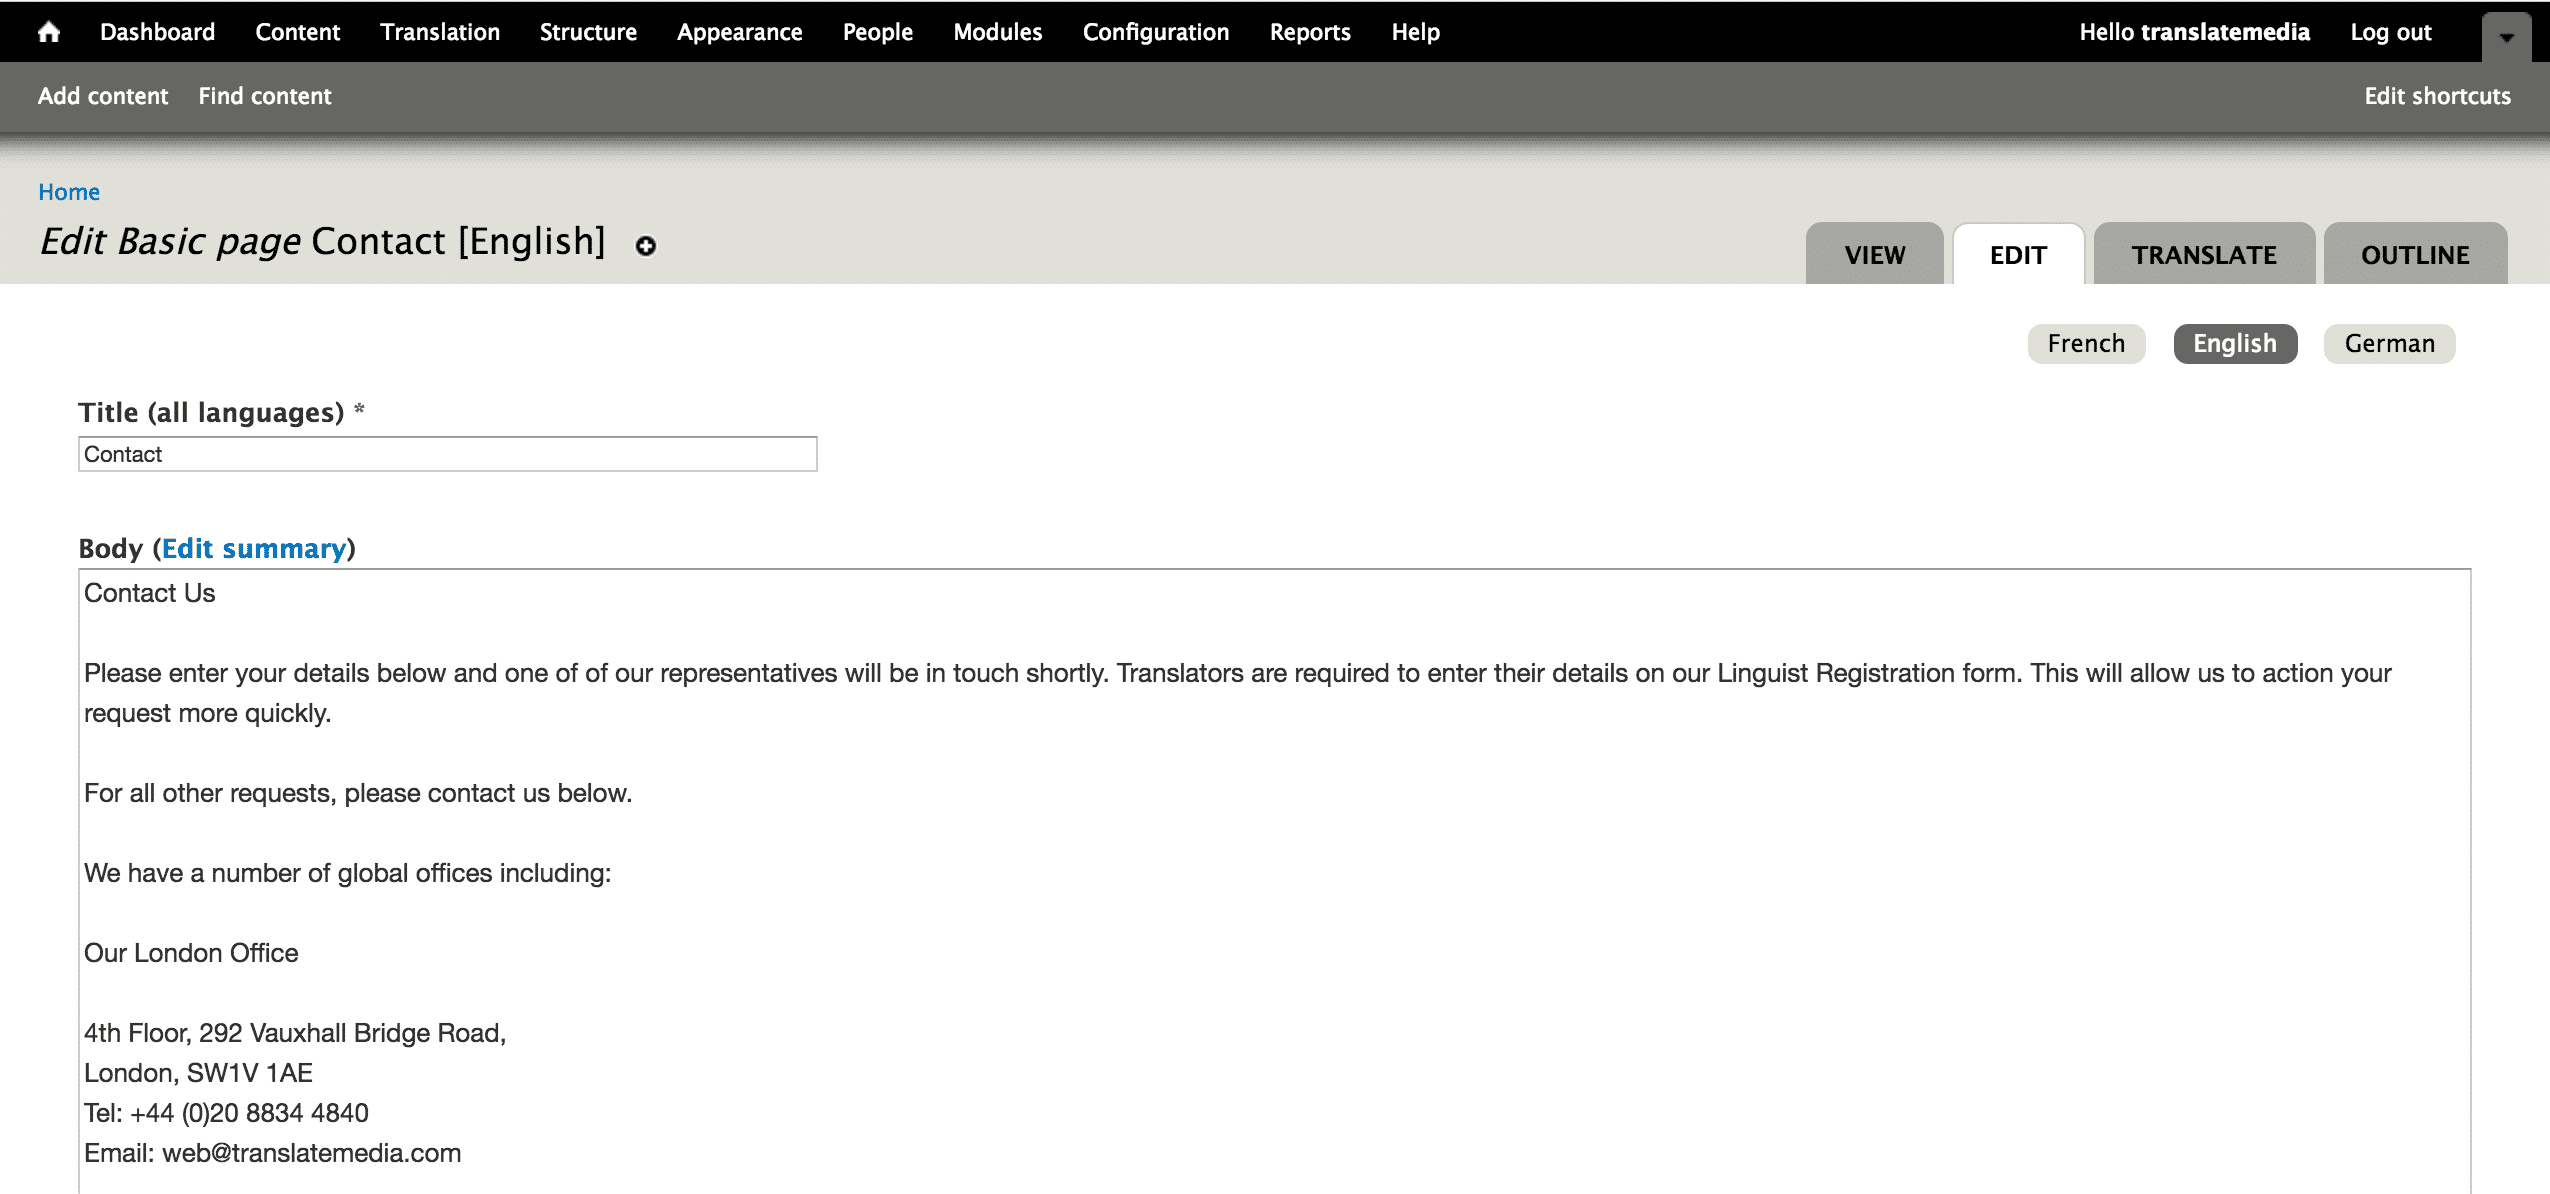This screenshot has height=1194, width=2550.
Task: Click inside the Body text area
Action: (1274, 880)
